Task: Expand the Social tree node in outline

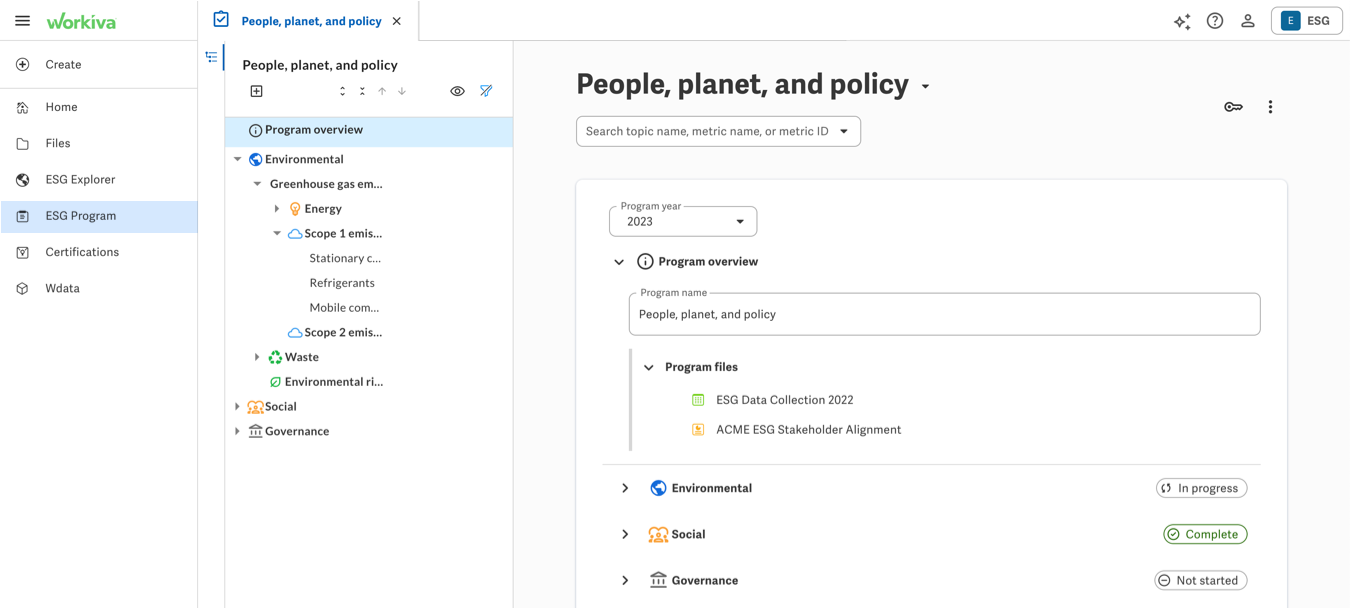Action: (x=237, y=406)
